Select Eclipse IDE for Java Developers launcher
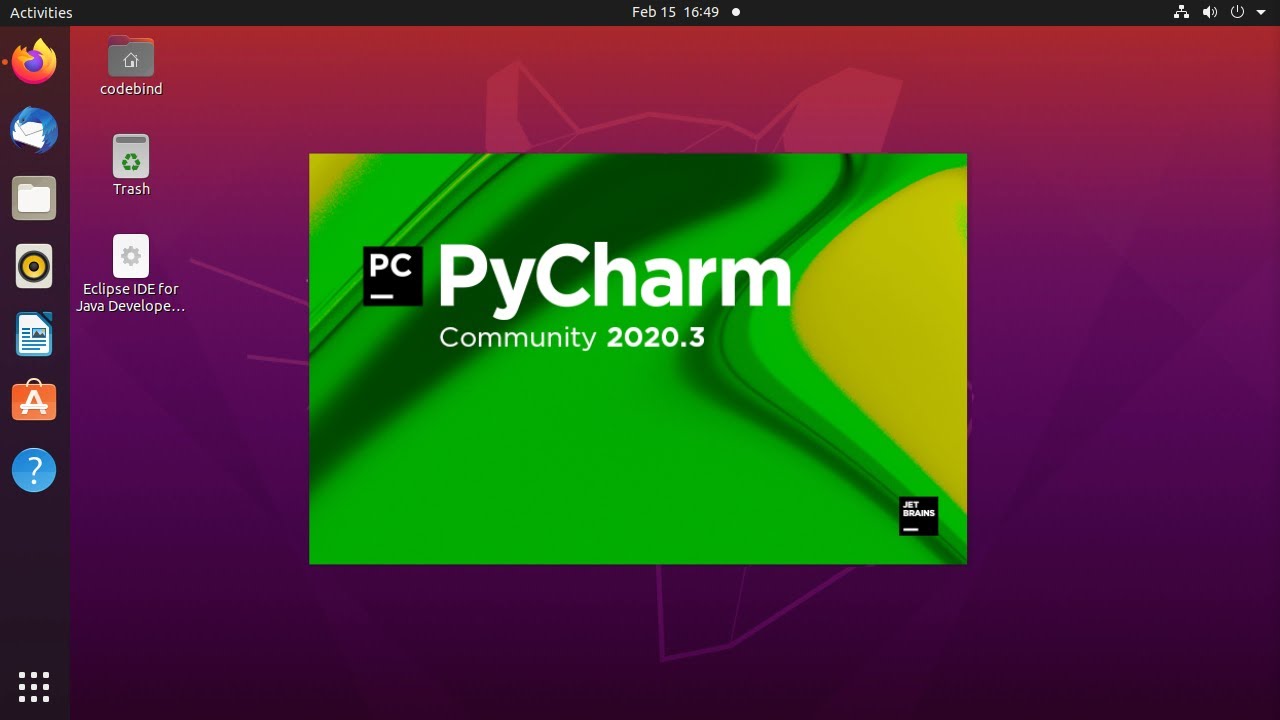Screen dimensions: 1280x720 131,274
